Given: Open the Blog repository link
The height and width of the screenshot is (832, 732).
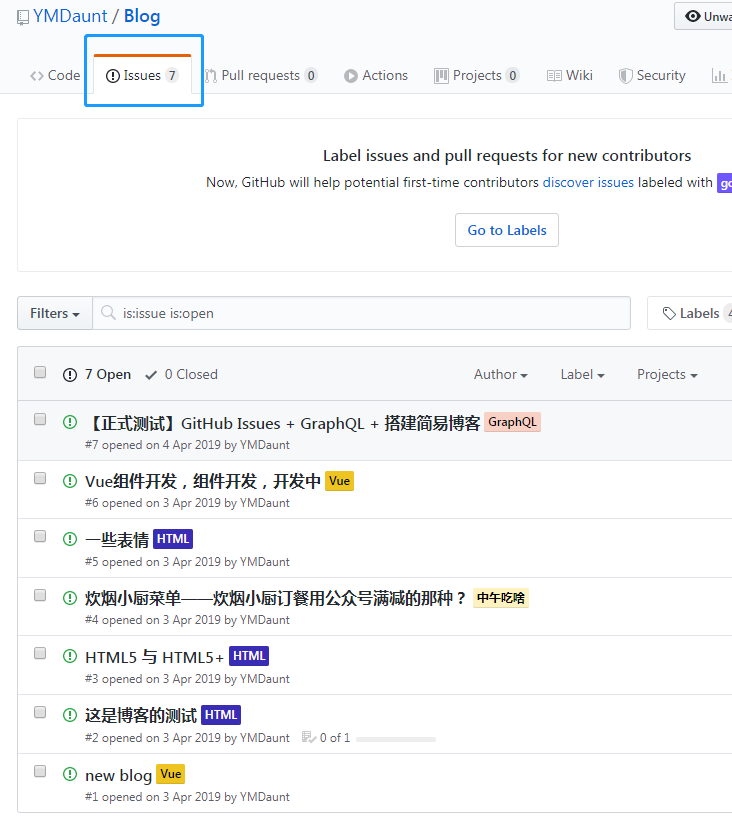Looking at the screenshot, I should [x=142, y=16].
